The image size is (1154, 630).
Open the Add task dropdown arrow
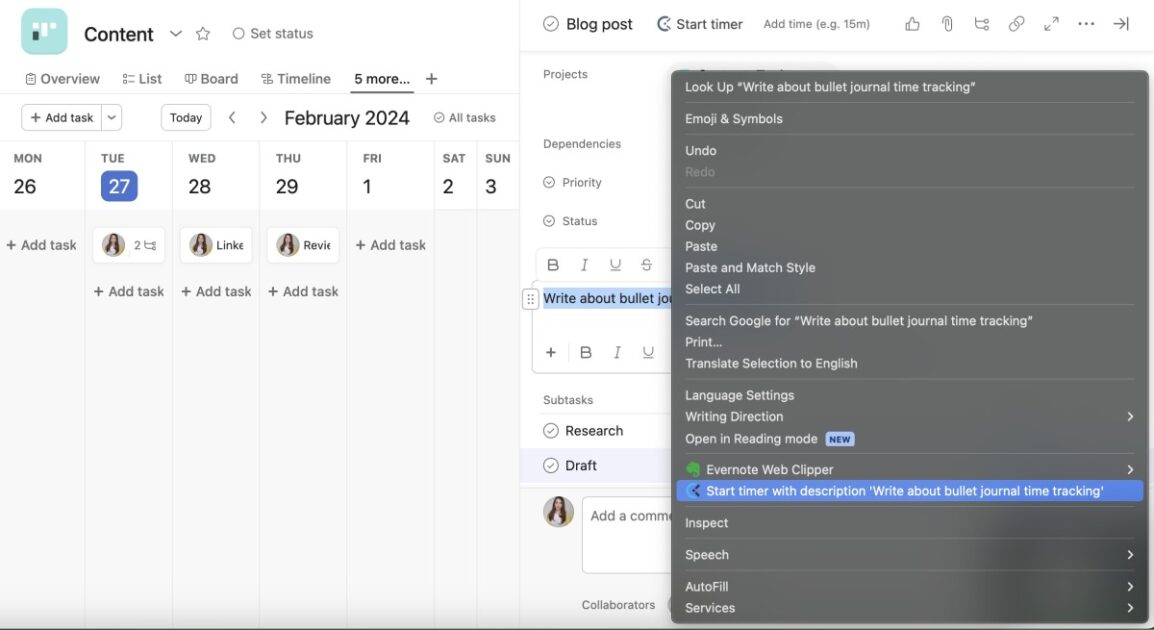pyautogui.click(x=110, y=116)
